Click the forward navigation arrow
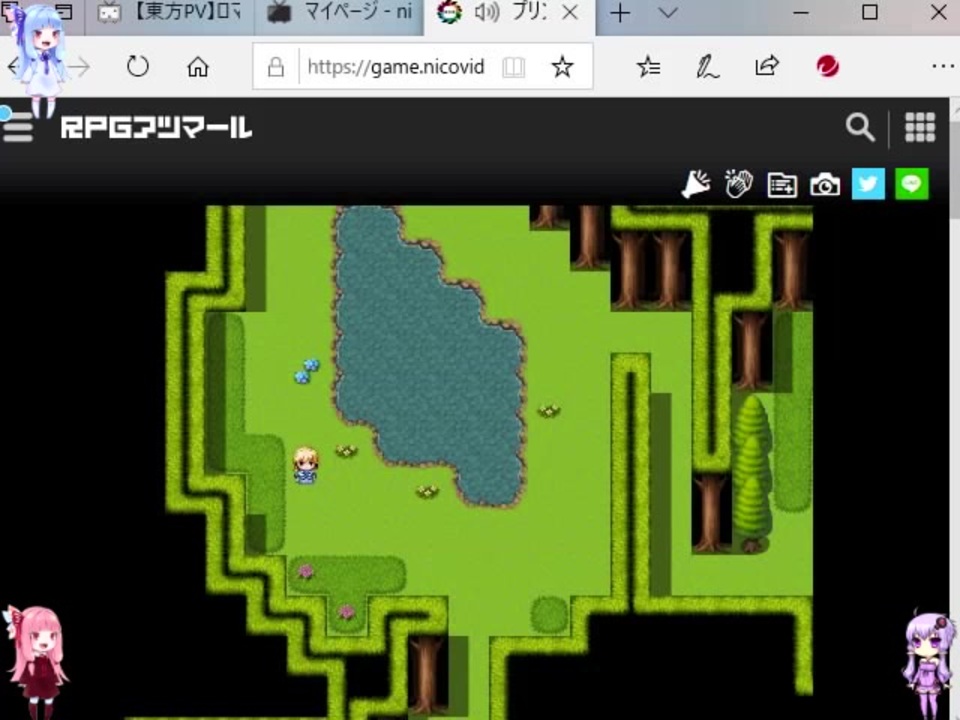The image size is (960, 720). (80, 66)
